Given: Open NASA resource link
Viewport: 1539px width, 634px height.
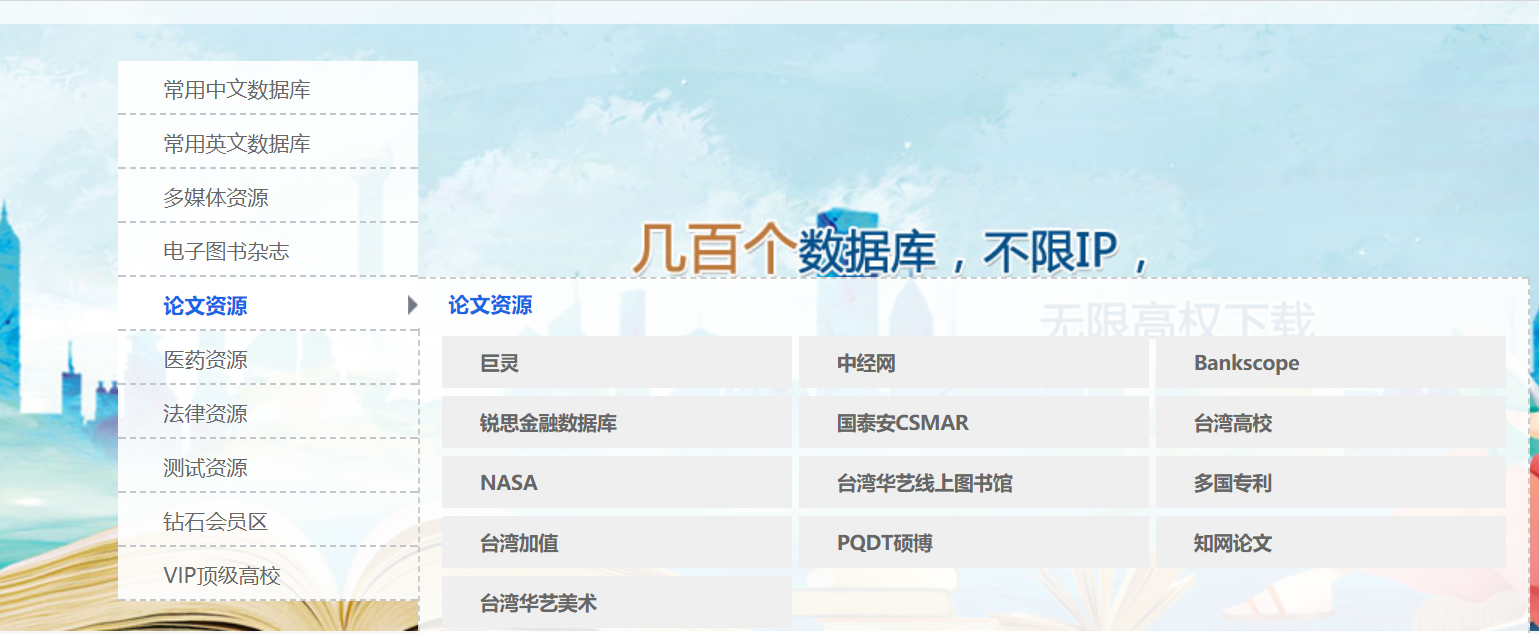Looking at the screenshot, I should [x=617, y=483].
